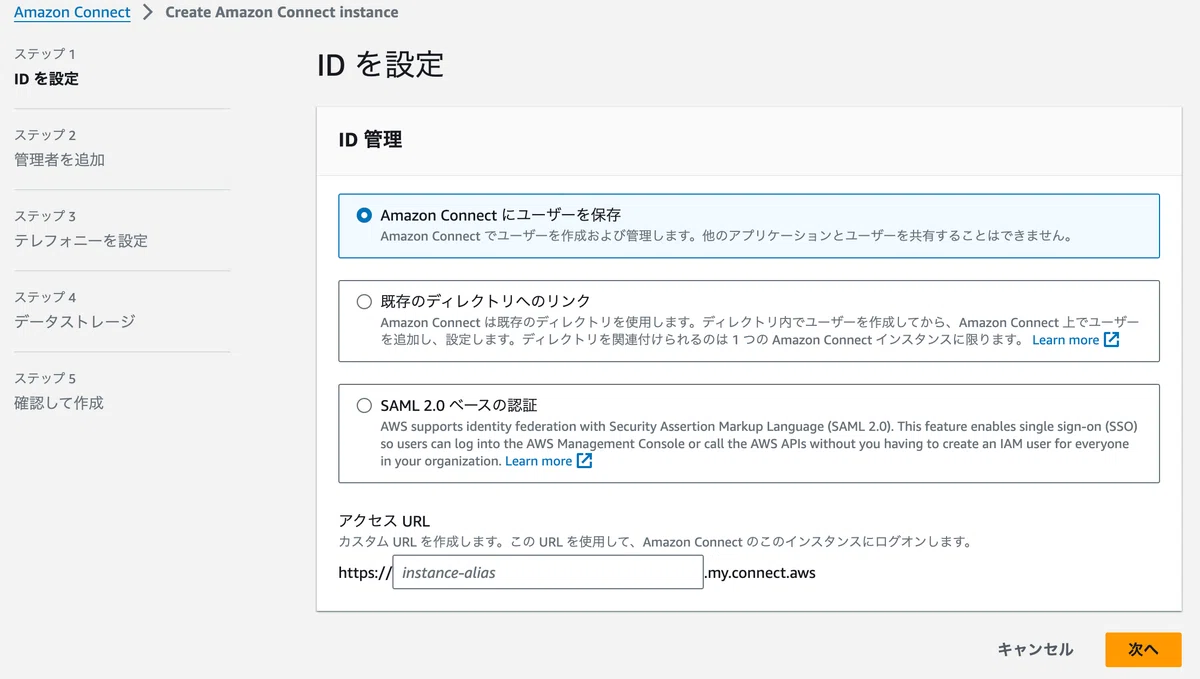
Task: Open Learn more link for existing directory
Action: coord(1065,340)
